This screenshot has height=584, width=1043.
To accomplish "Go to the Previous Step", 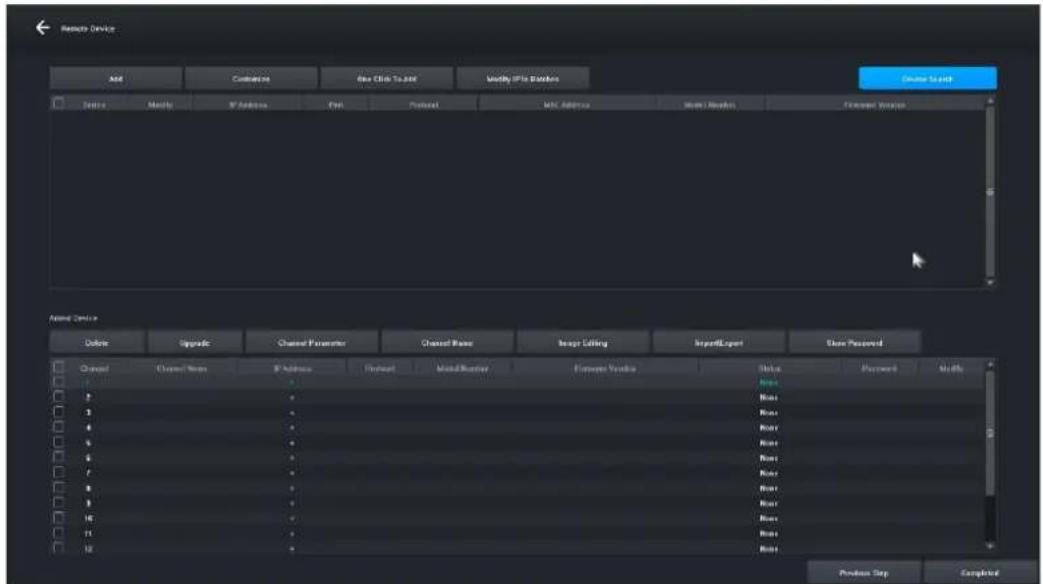I will click(x=863, y=573).
